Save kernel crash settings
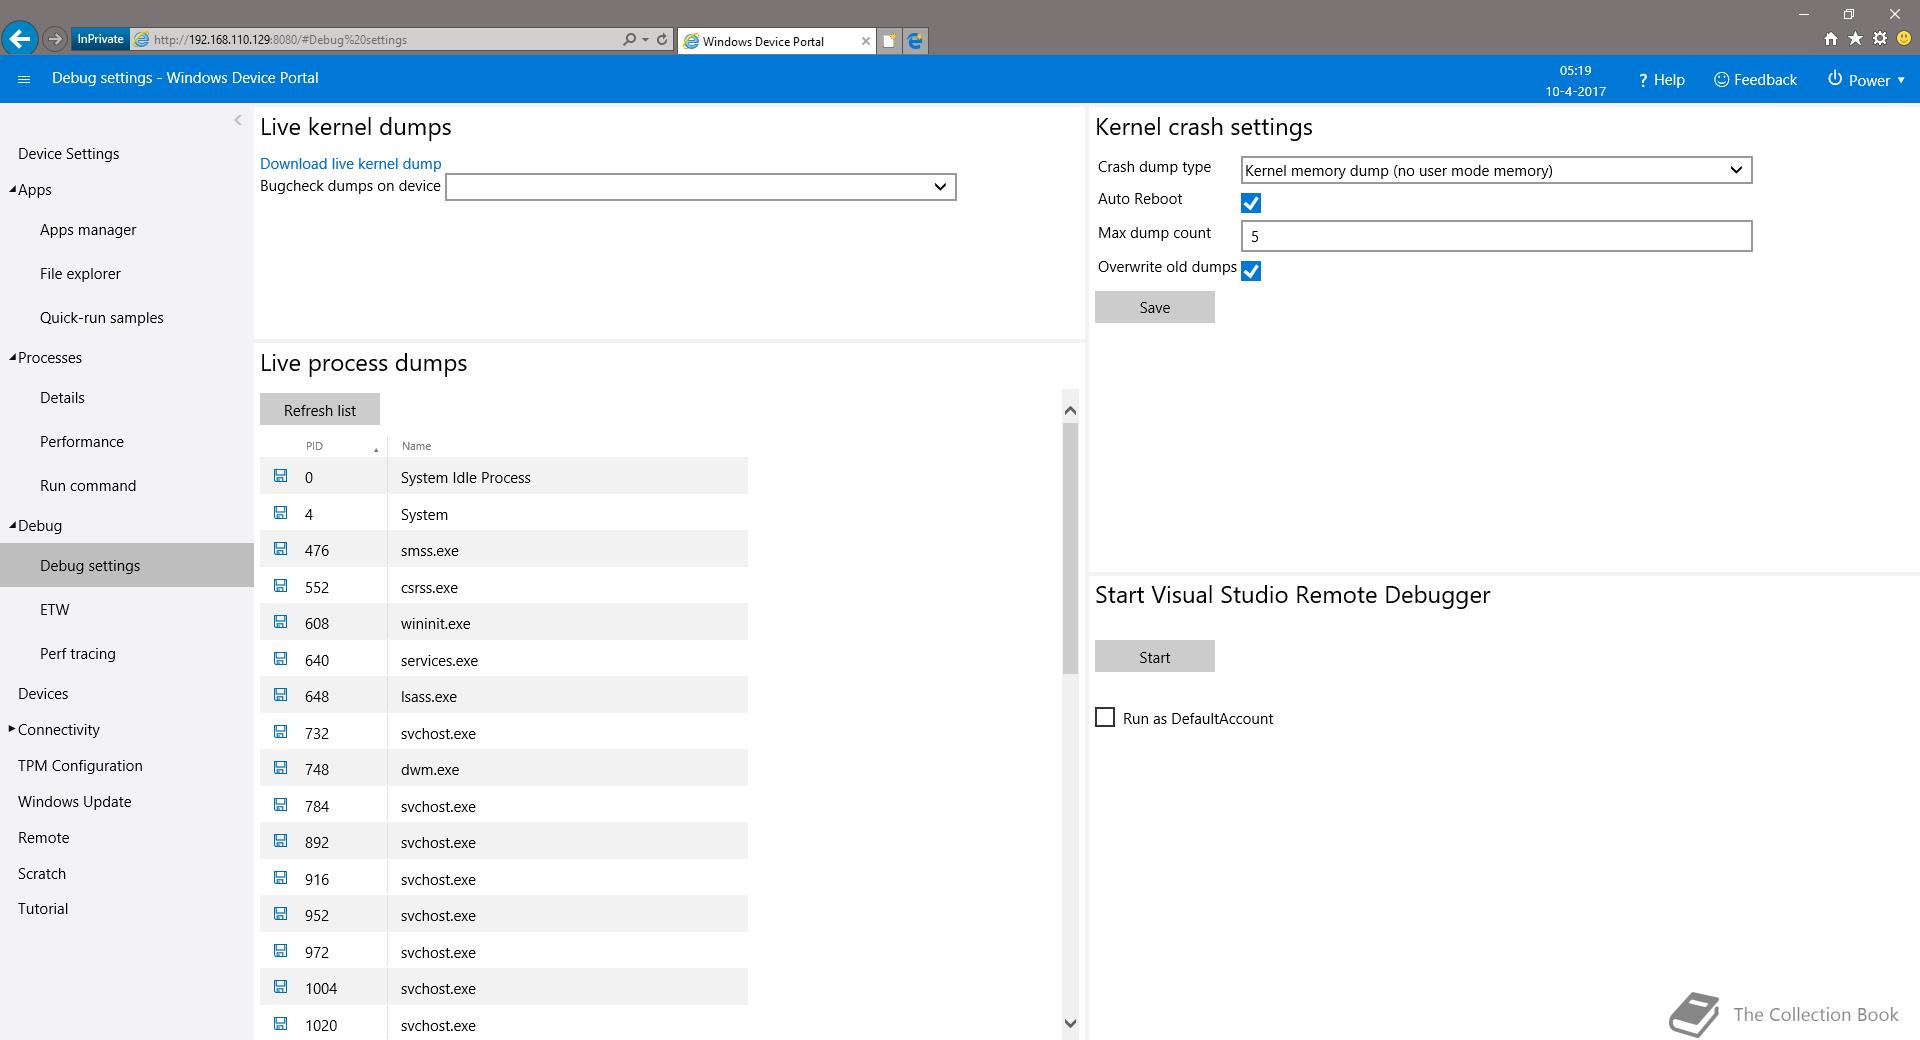Screen dimensions: 1920x1040 1155,307
